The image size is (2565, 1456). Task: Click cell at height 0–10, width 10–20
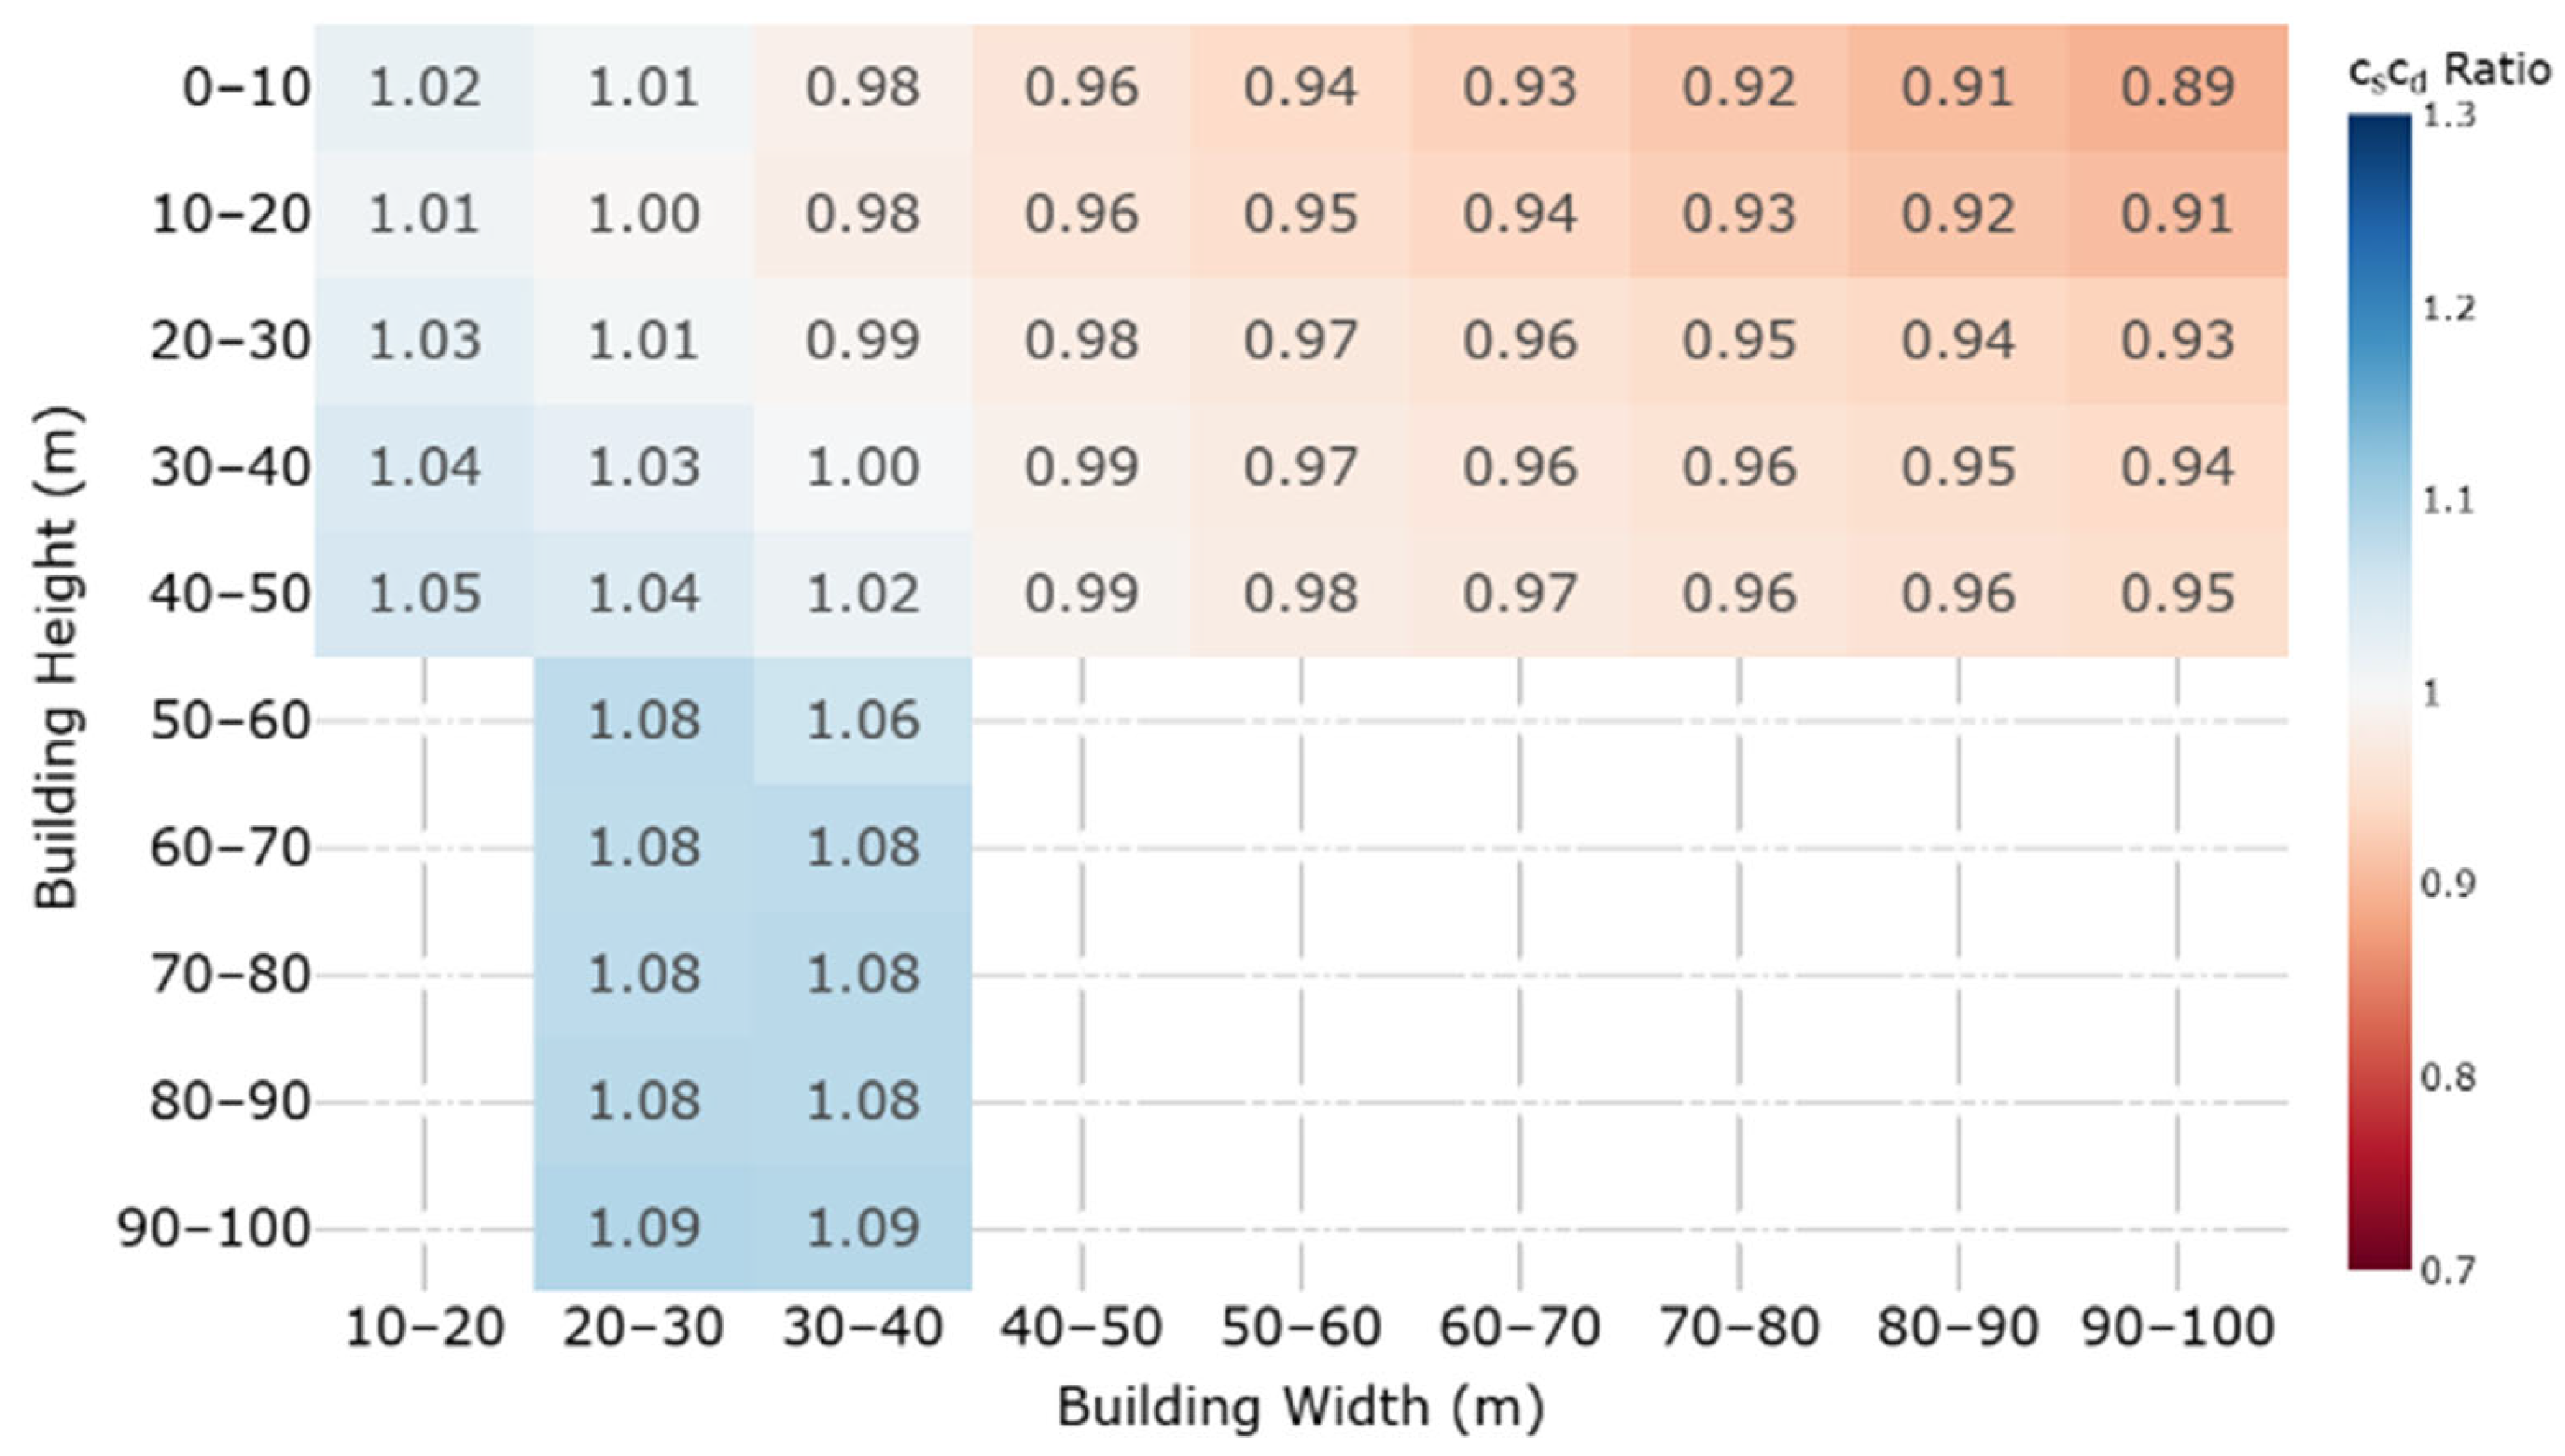point(424,88)
